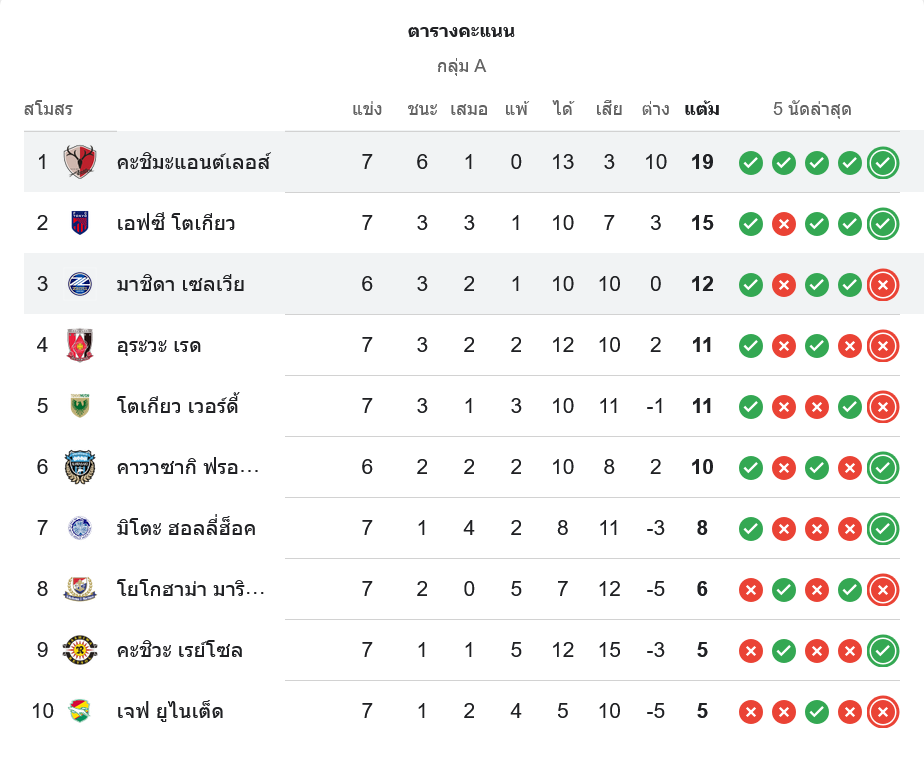This screenshot has width=924, height=759.
Task: Click the 5 นัดล่าสุด column header
Action: click(812, 109)
